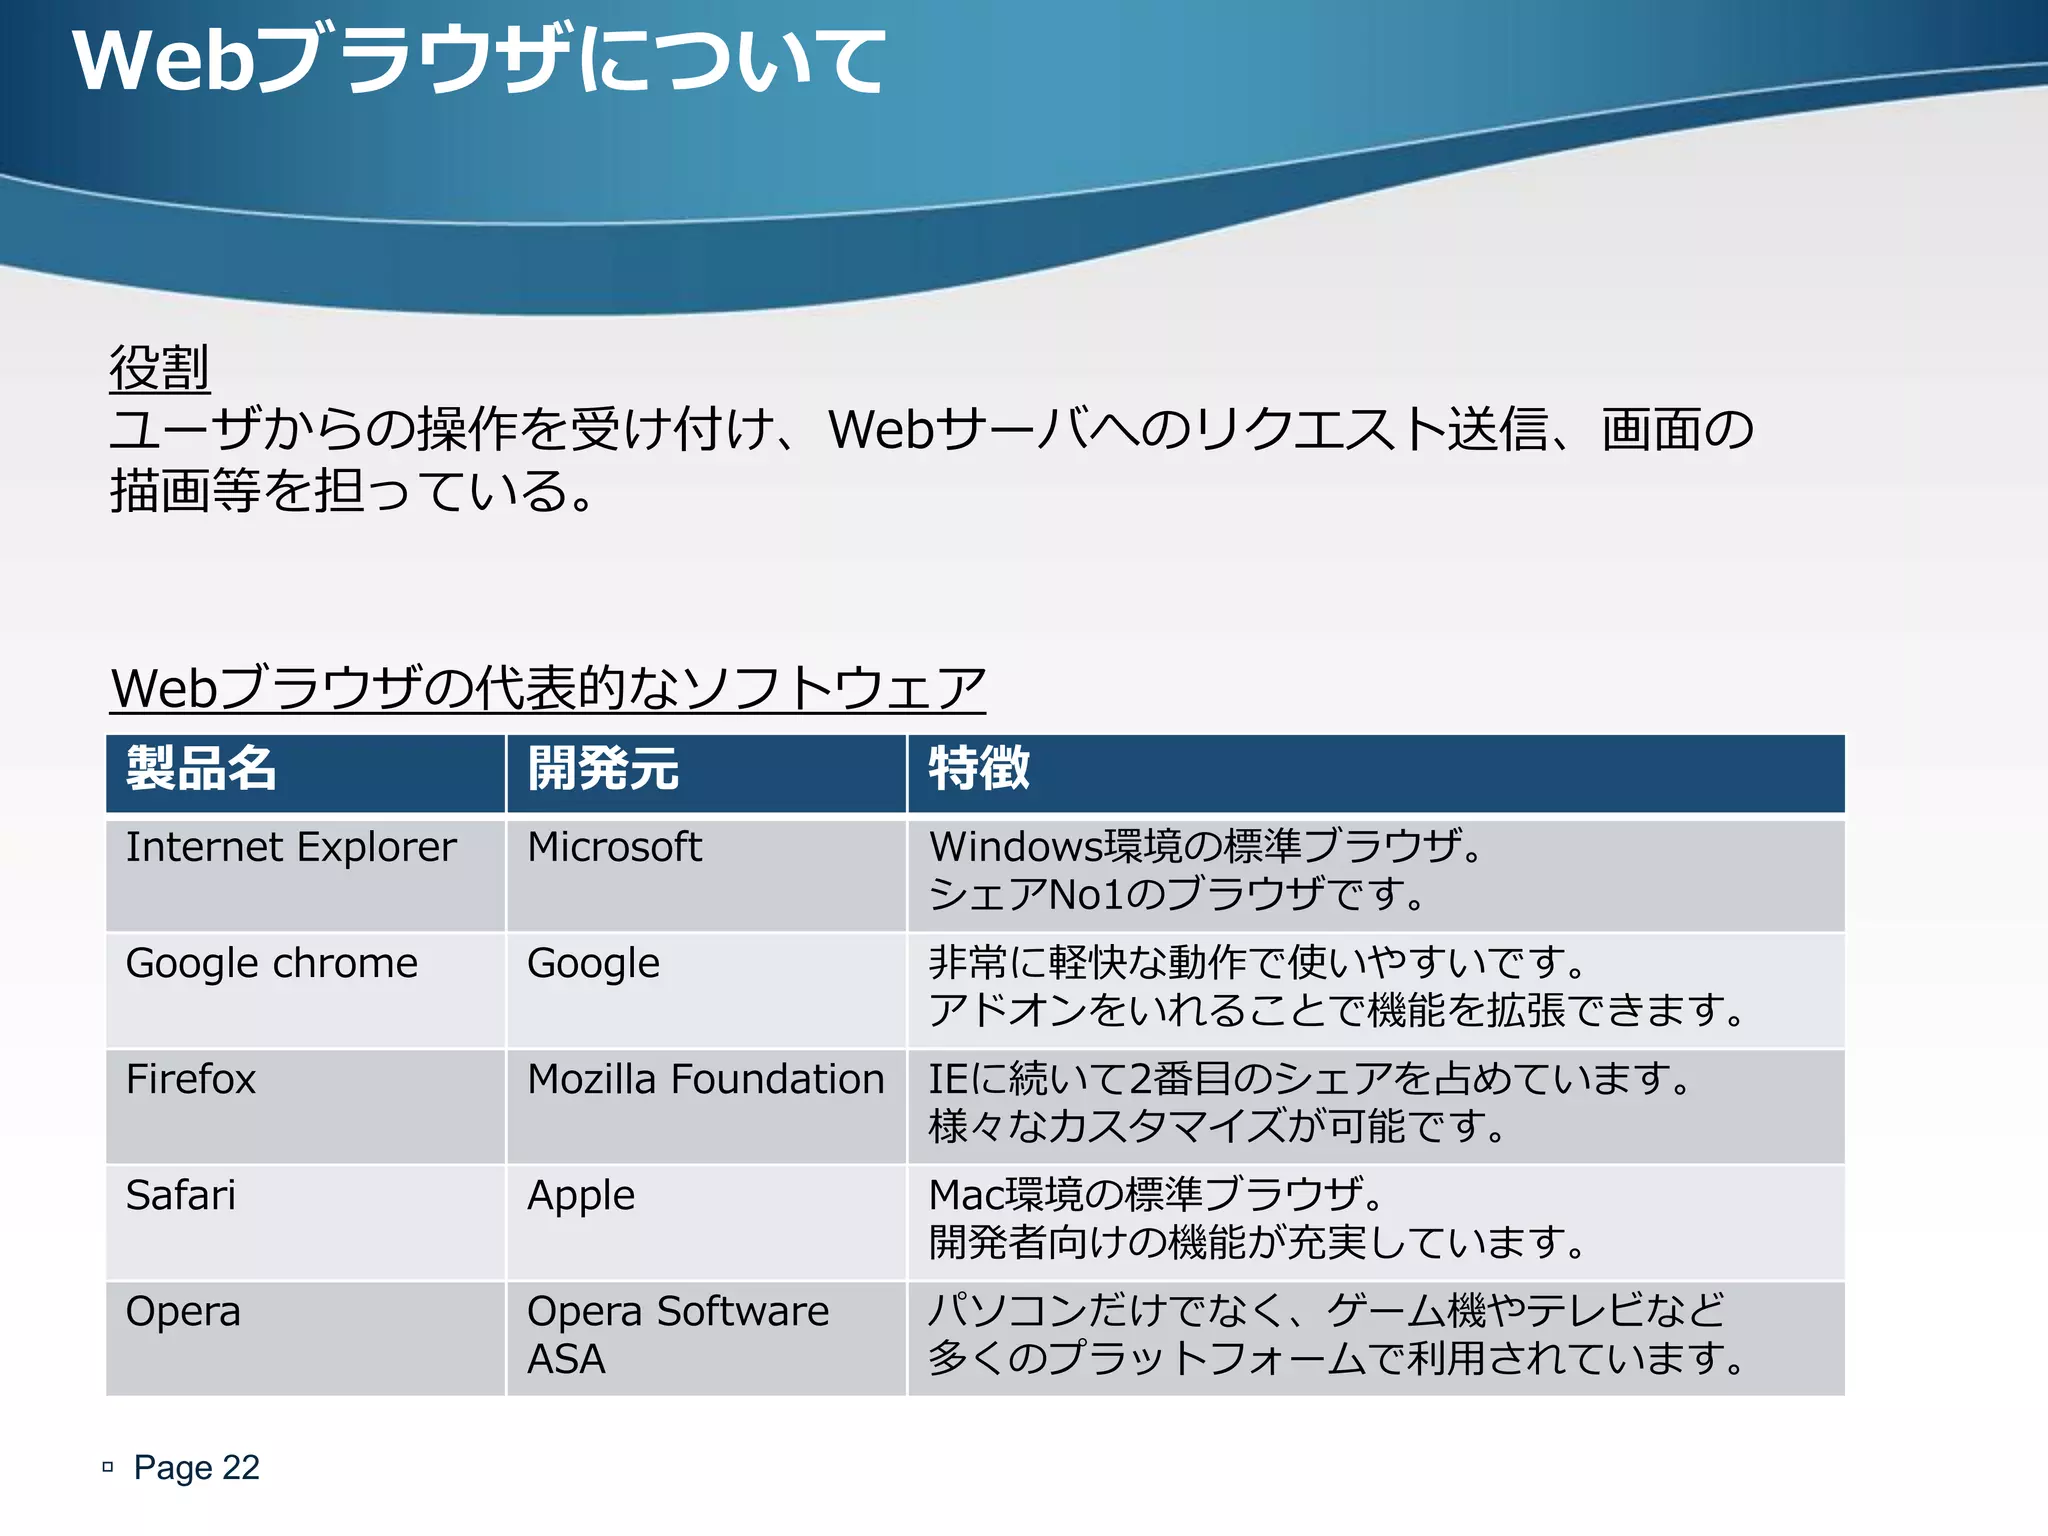Select the 'Google chrome' cell

[x=305, y=991]
